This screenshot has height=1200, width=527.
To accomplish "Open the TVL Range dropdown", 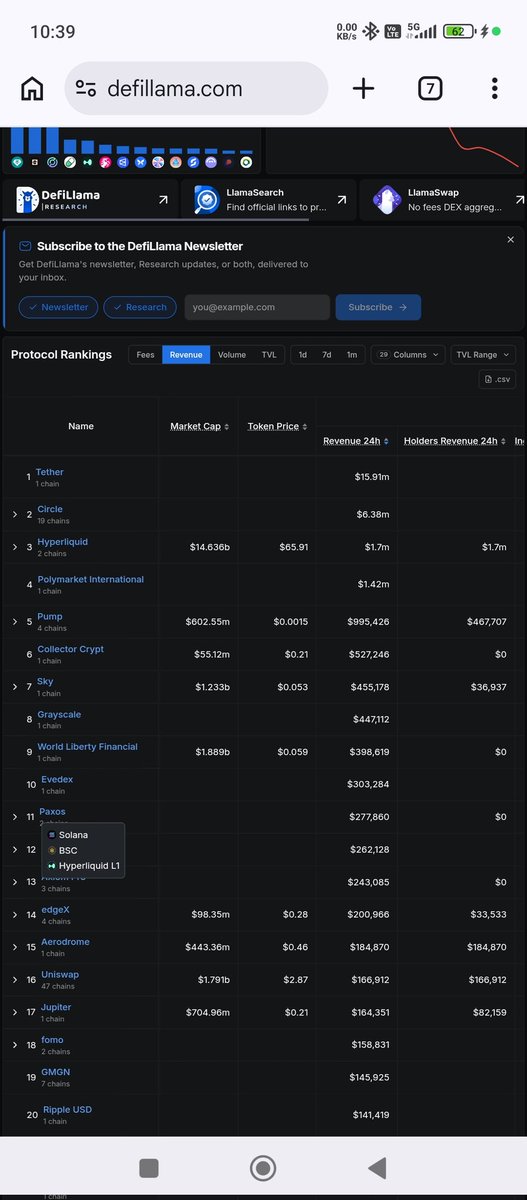I will coord(484,354).
